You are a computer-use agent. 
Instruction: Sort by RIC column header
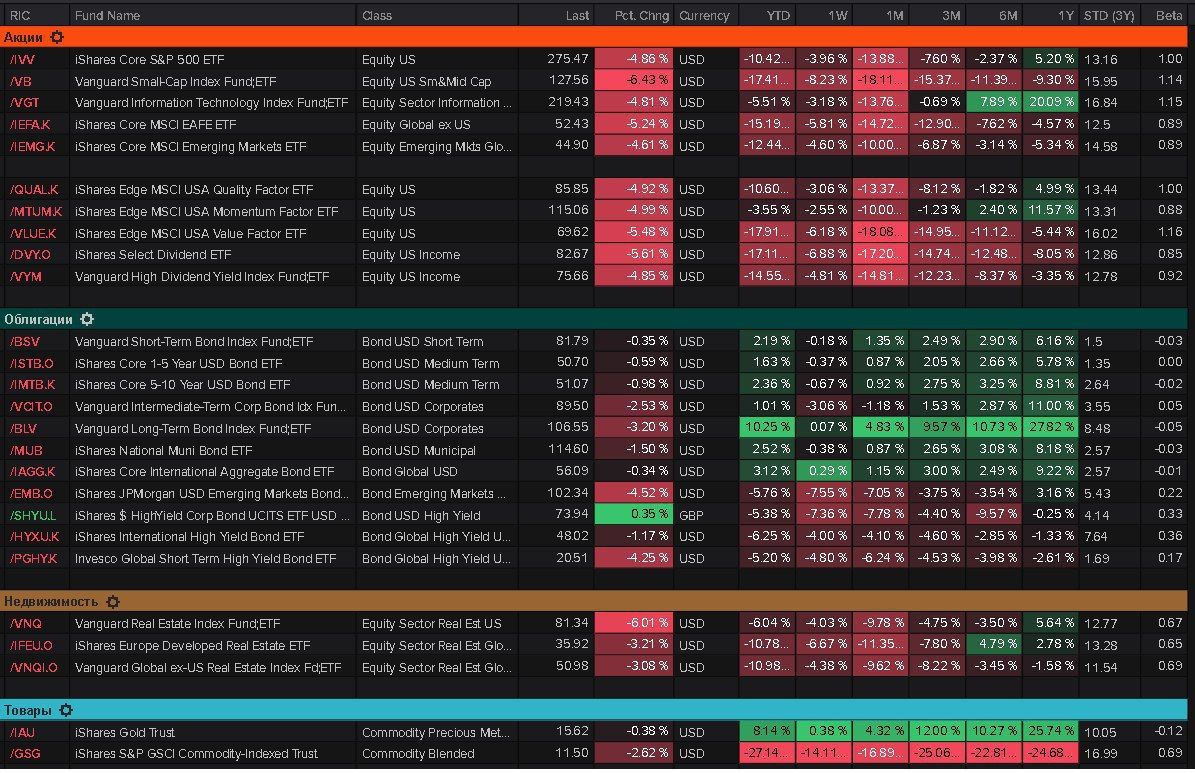[20, 15]
